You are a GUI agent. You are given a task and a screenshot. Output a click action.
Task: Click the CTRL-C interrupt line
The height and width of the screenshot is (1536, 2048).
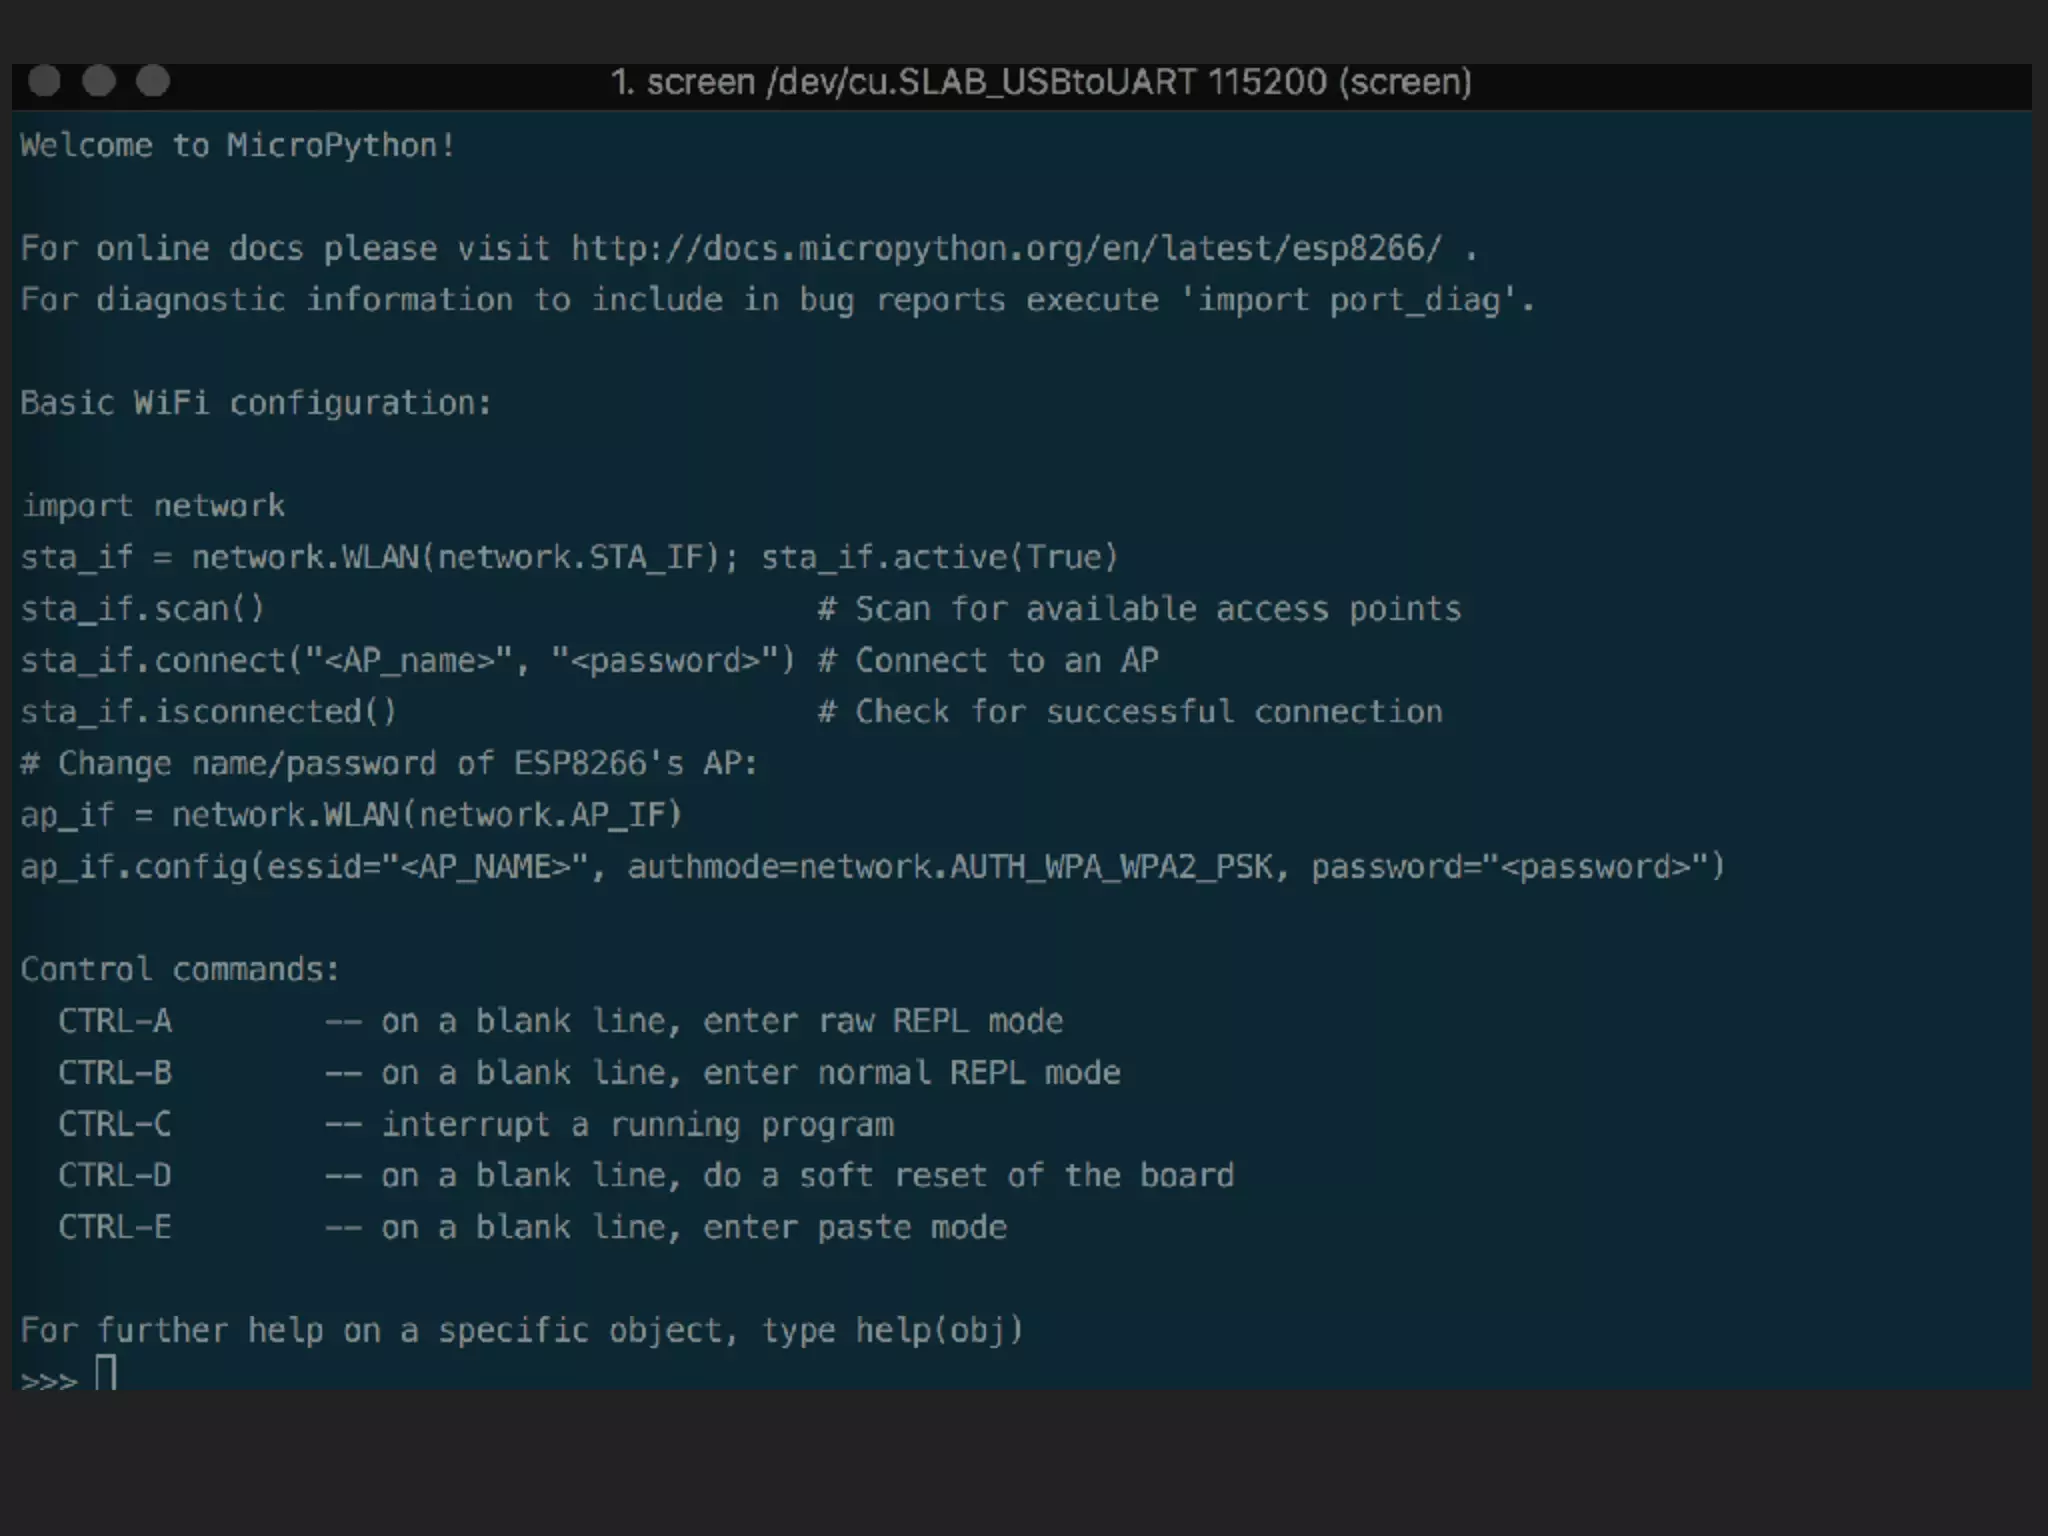pyautogui.click(x=475, y=1125)
